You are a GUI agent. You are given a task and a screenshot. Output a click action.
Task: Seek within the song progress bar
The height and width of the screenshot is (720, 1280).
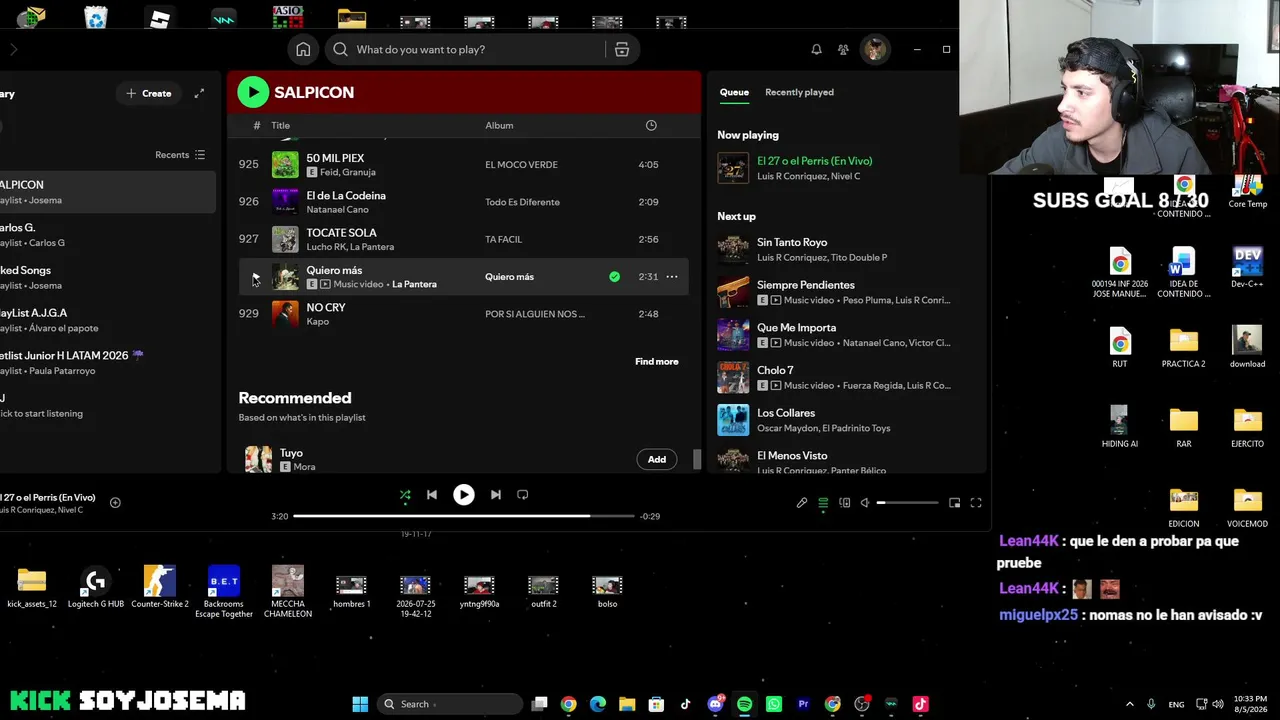coord(464,516)
